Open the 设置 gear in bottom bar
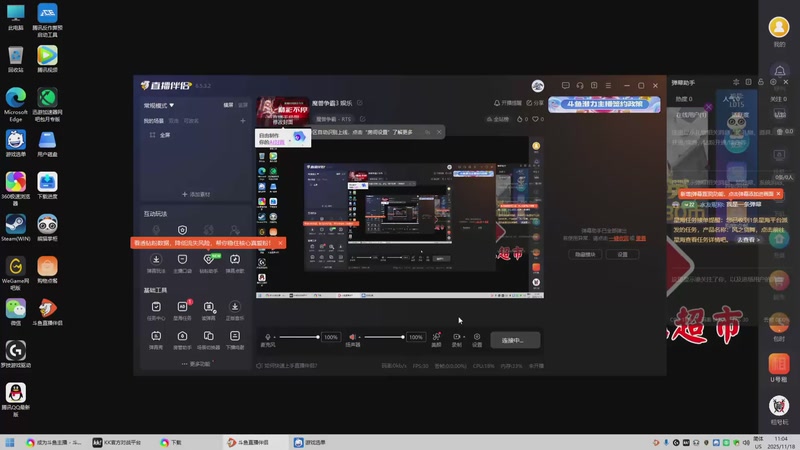 click(477, 339)
